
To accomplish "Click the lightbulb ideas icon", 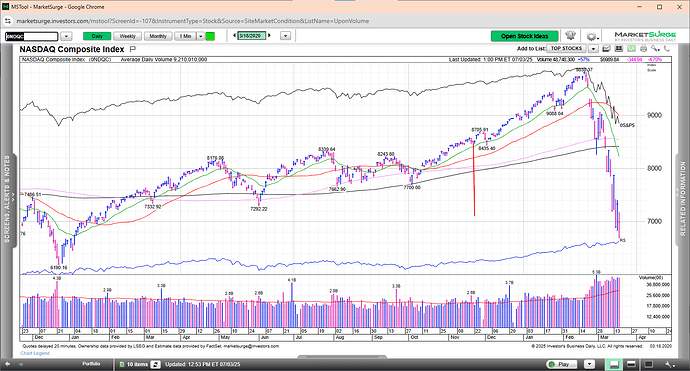I will [x=571, y=36].
